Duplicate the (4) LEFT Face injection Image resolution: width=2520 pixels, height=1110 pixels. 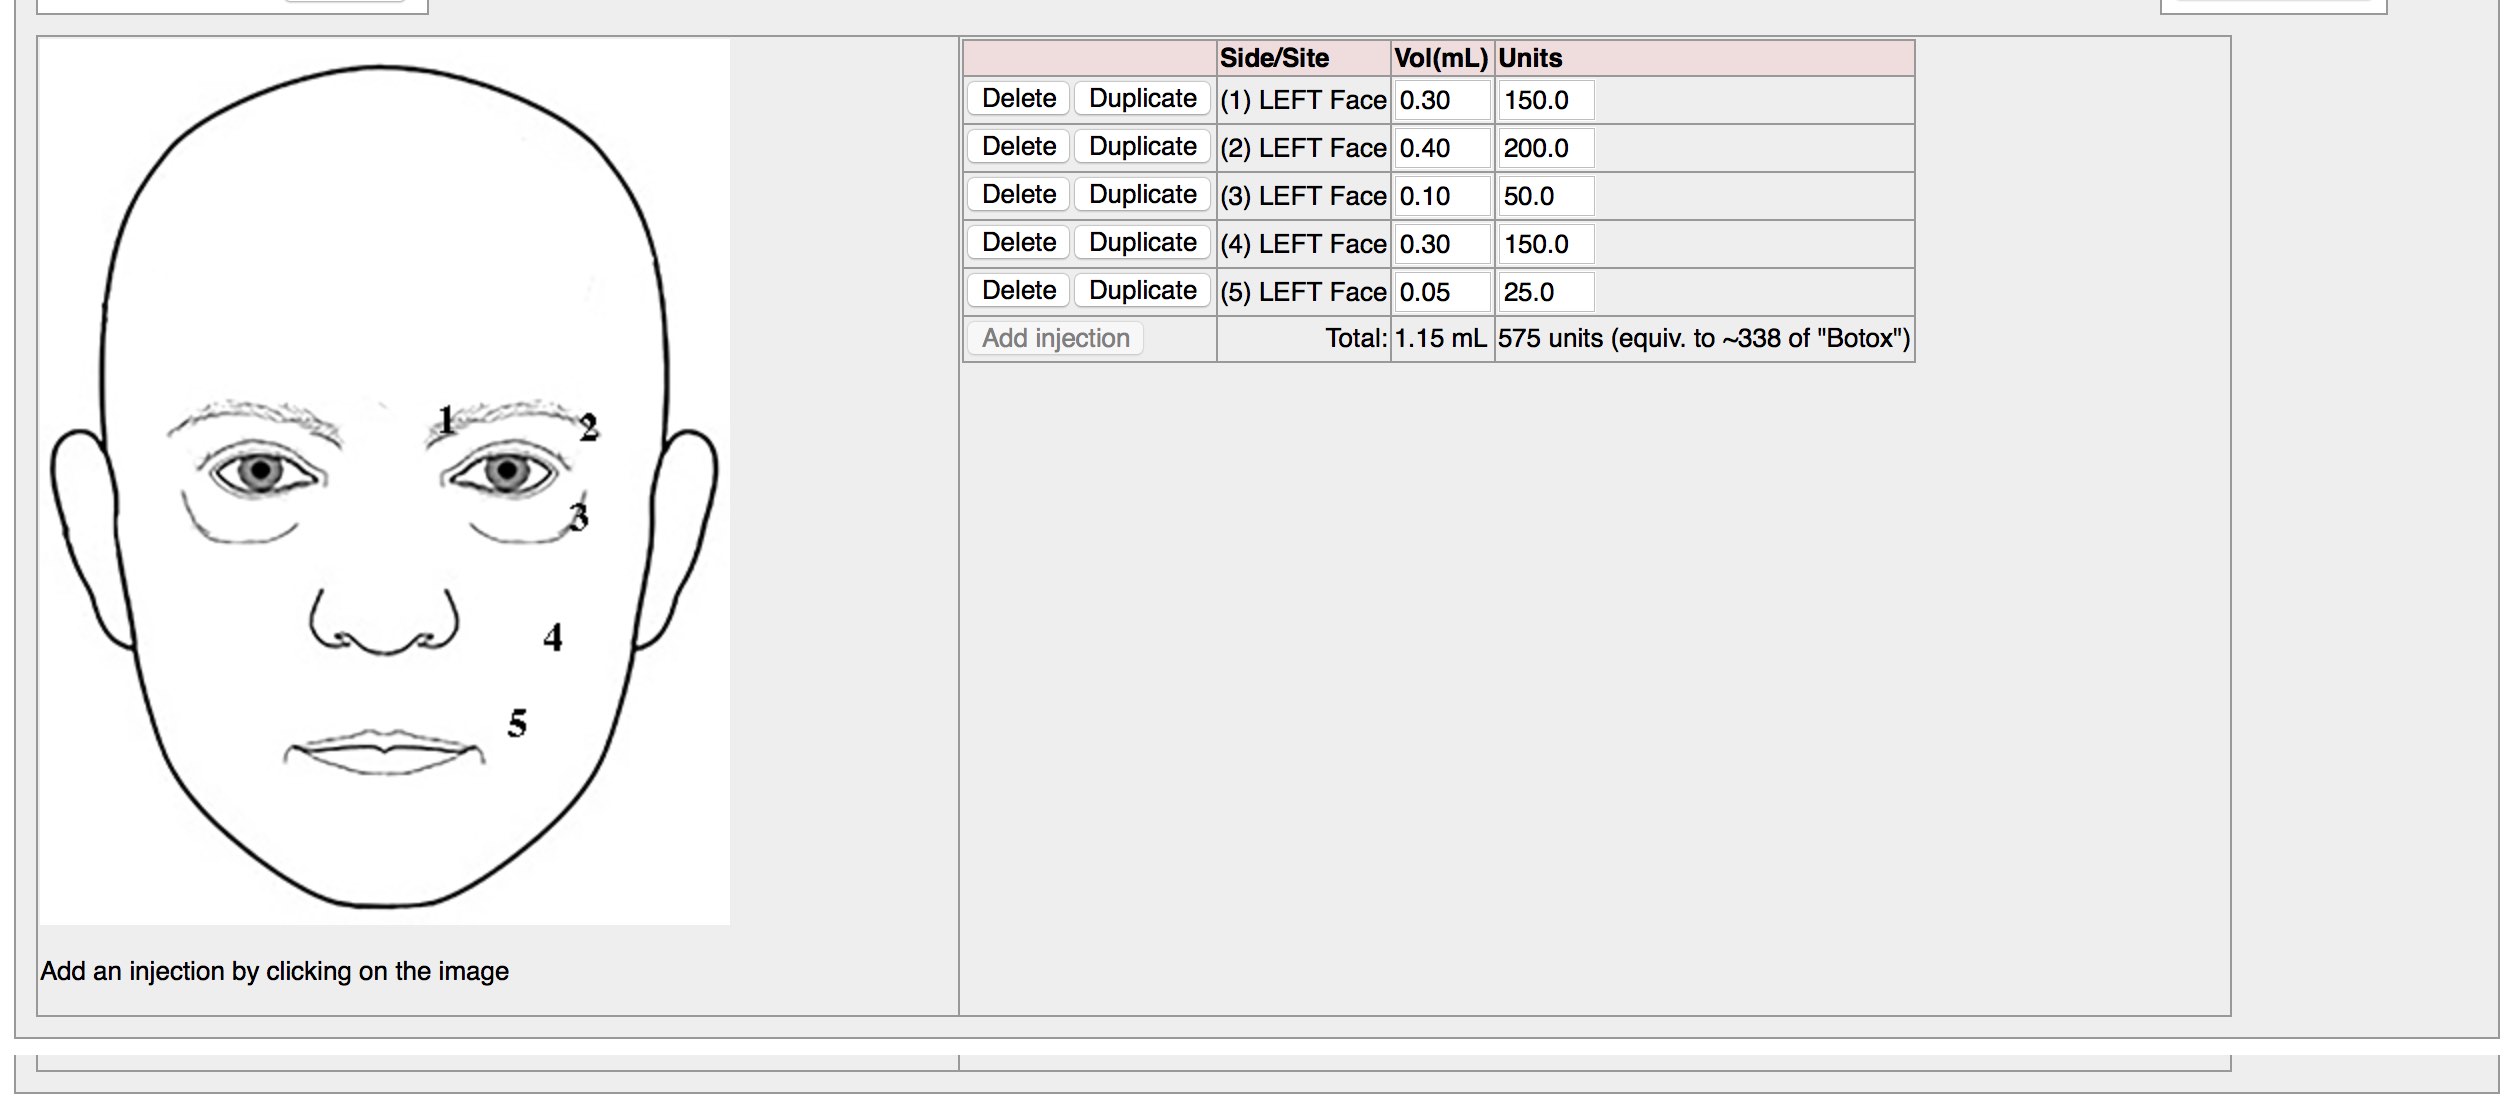(1142, 243)
